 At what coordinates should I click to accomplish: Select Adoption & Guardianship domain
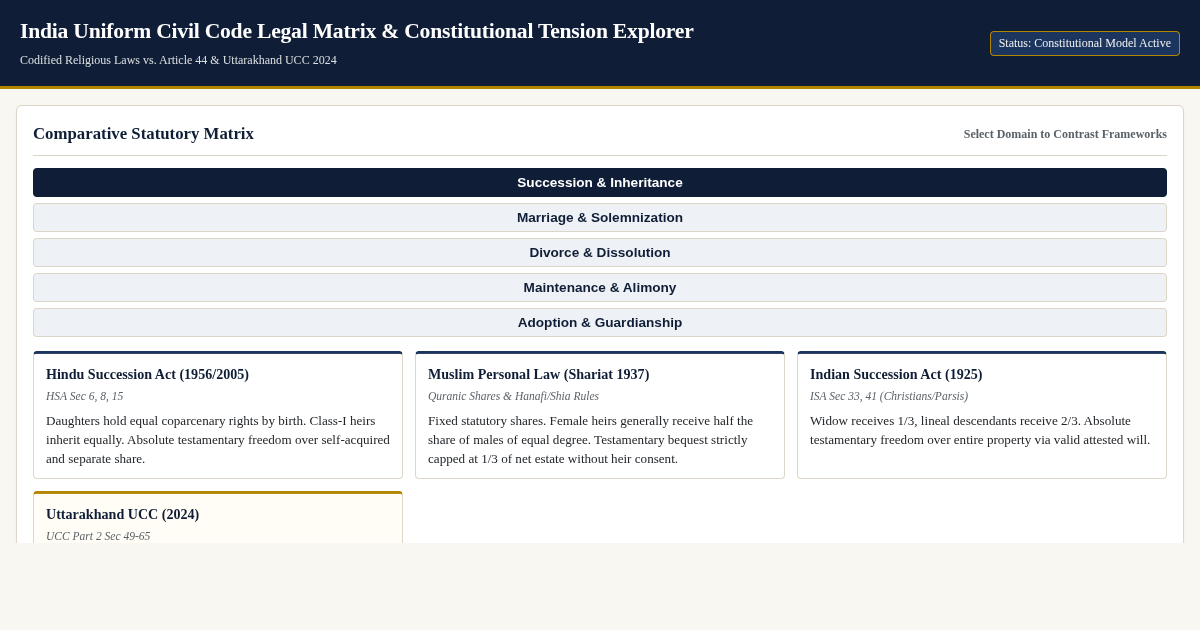[600, 322]
